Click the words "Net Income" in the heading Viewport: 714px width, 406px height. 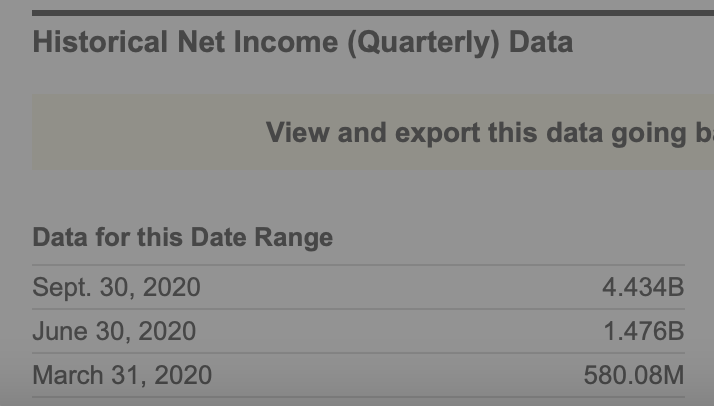coord(258,43)
